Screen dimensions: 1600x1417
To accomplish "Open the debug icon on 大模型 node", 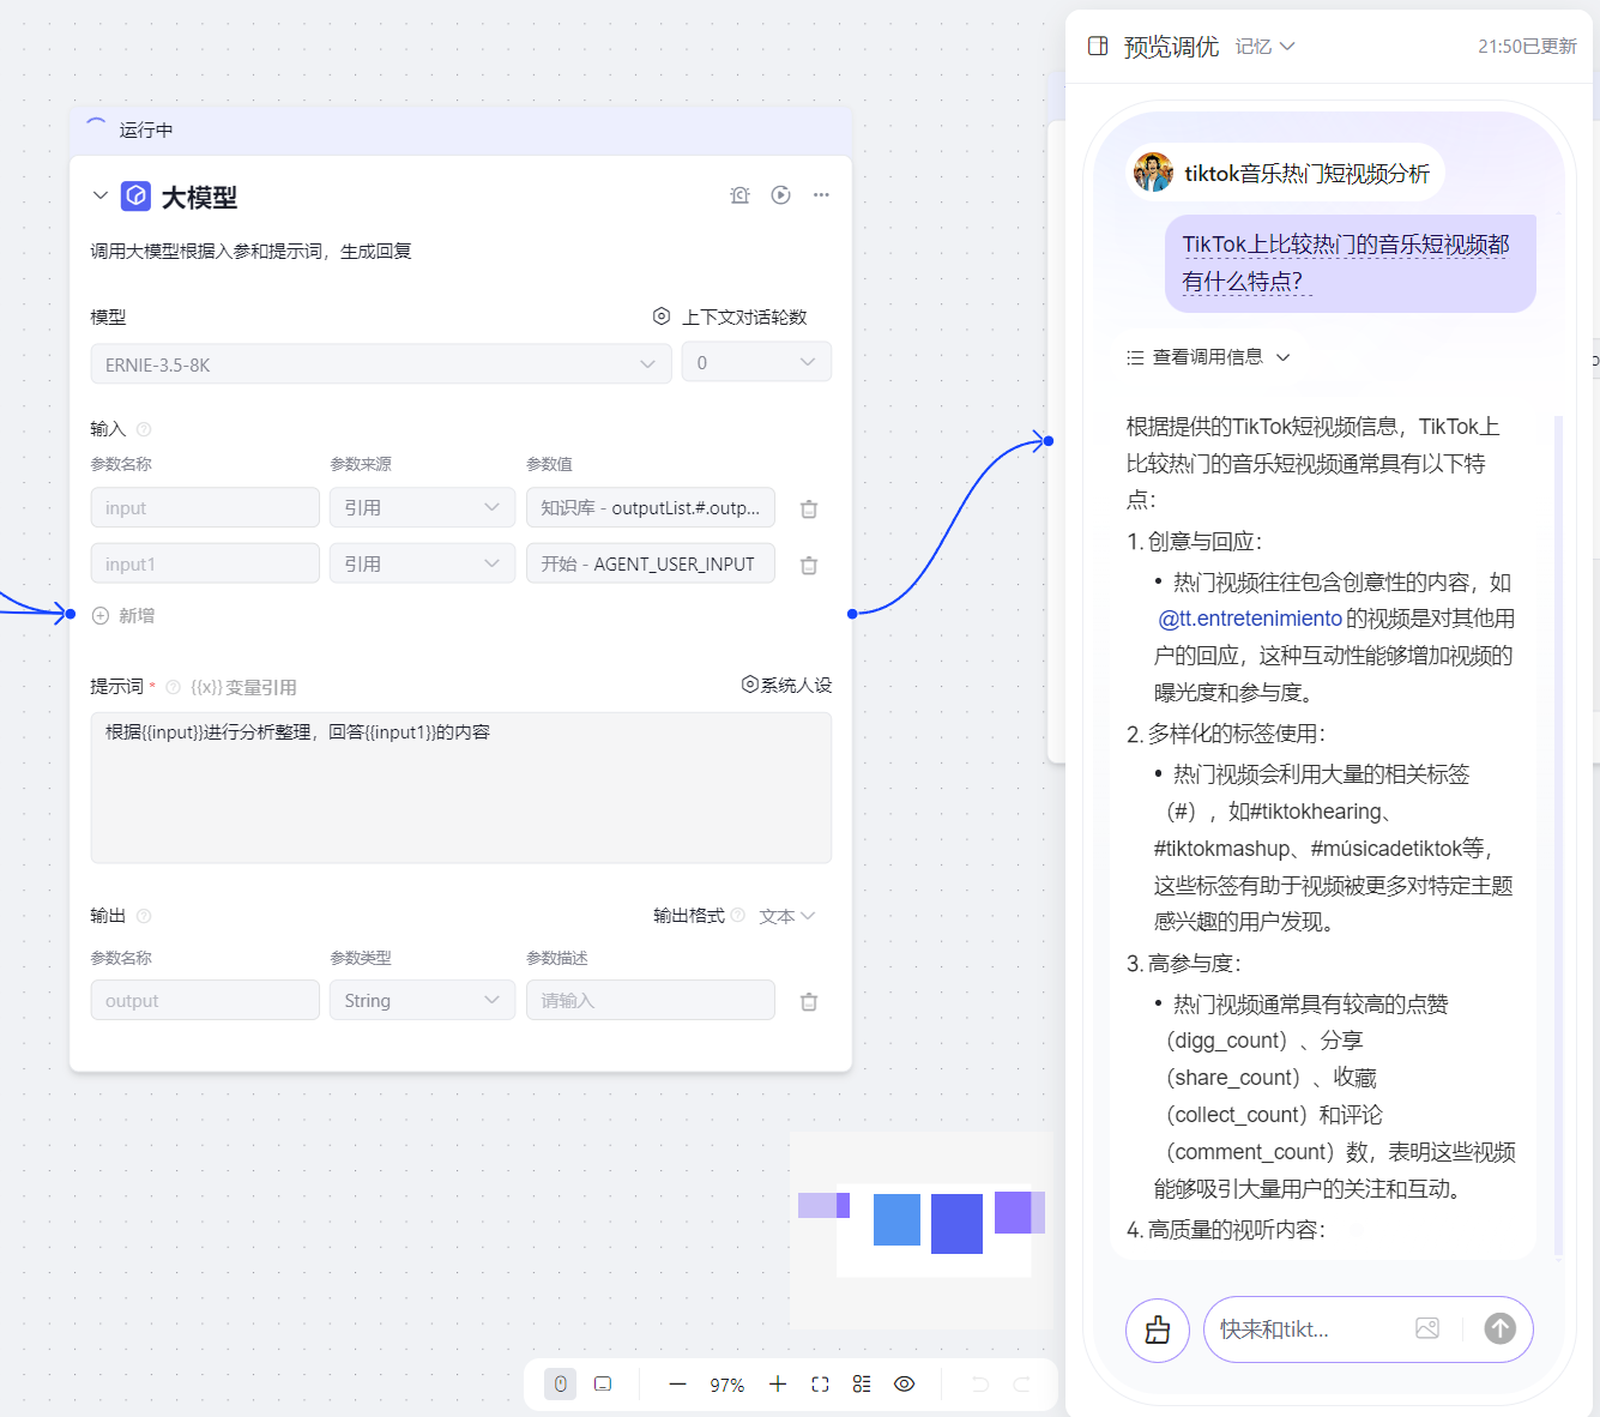I will 740,195.
